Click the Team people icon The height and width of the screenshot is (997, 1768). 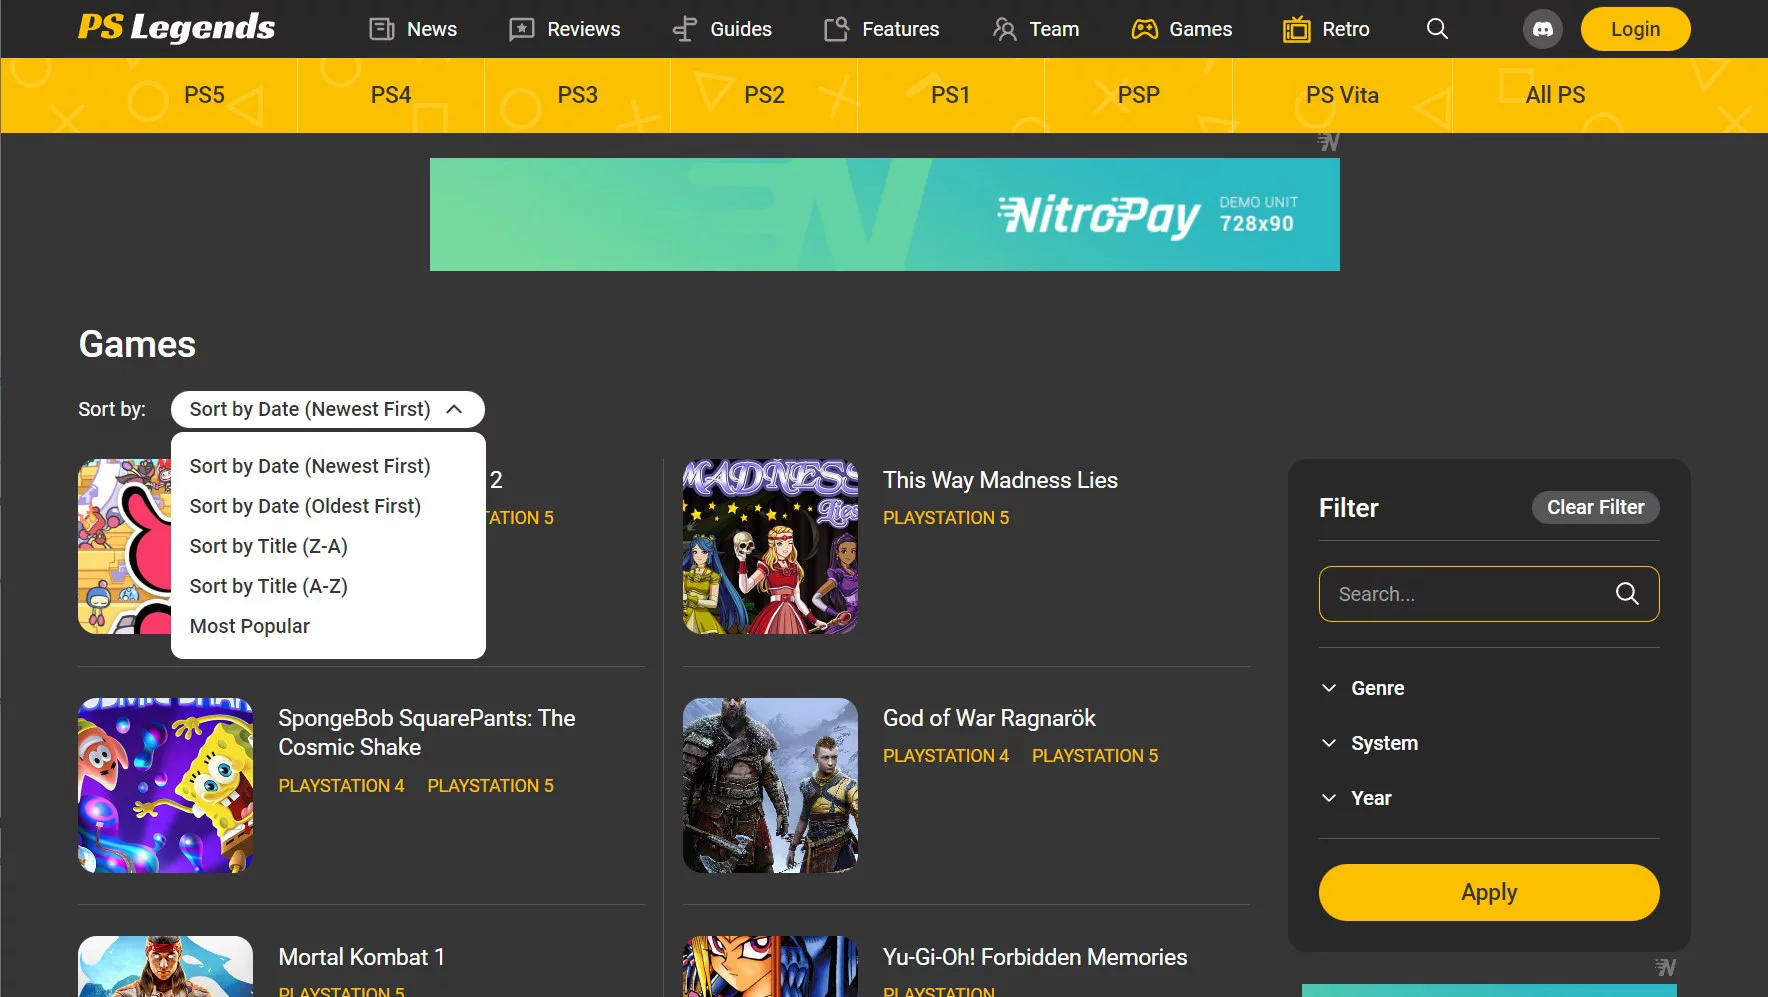[x=1004, y=29]
